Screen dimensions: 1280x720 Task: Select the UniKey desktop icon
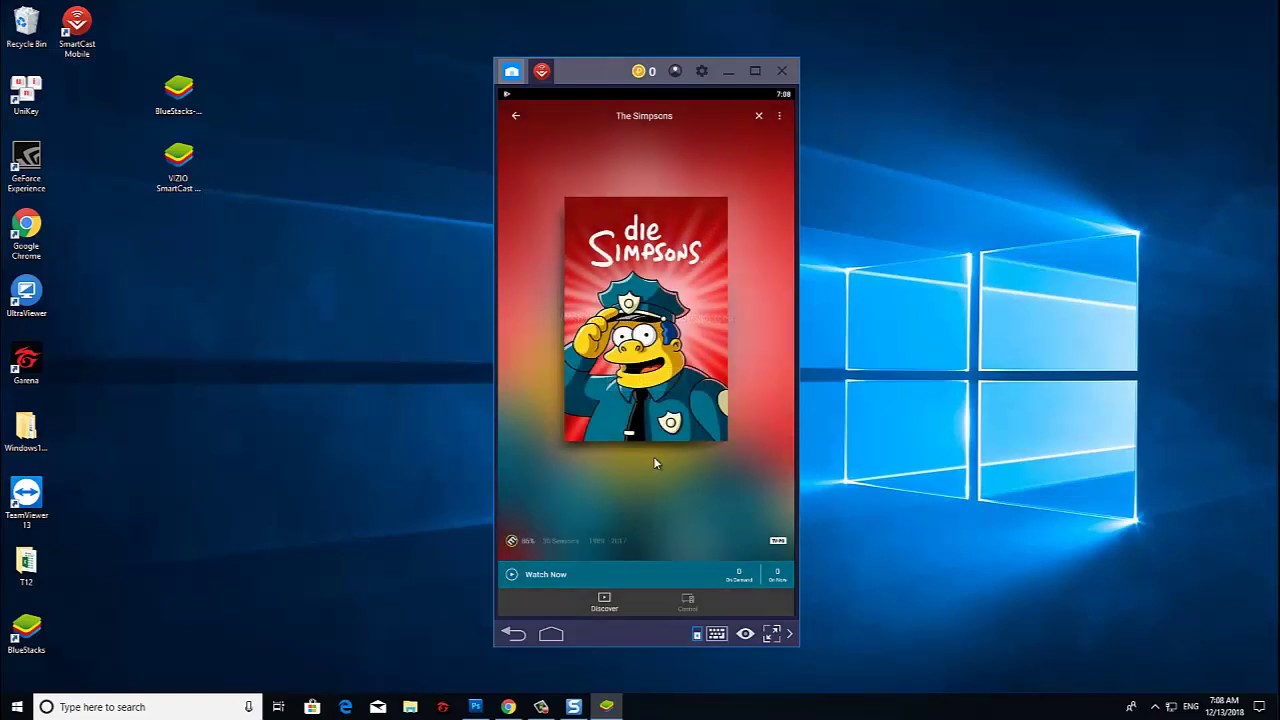point(26,95)
